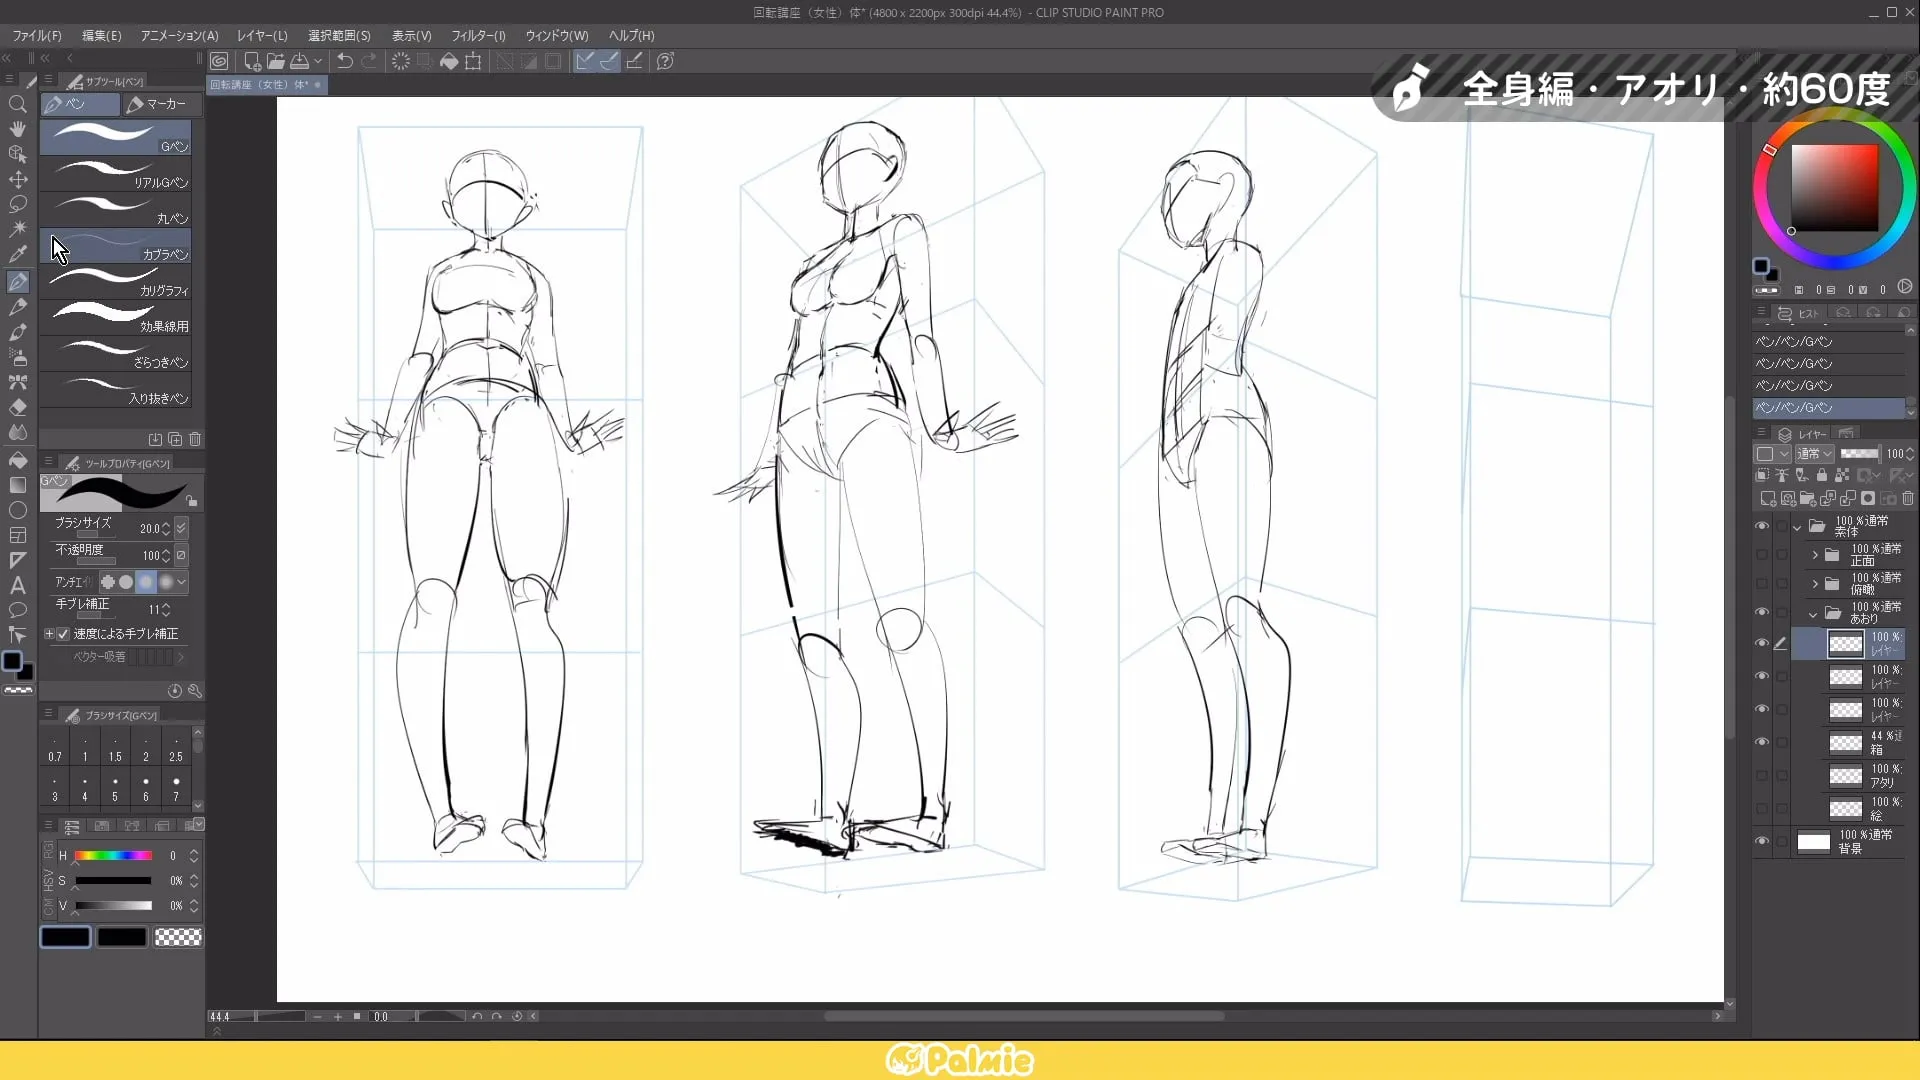The width and height of the screenshot is (1920, 1080).
Task: Open the anti-aliasing dropdown arrow
Action: 181,582
